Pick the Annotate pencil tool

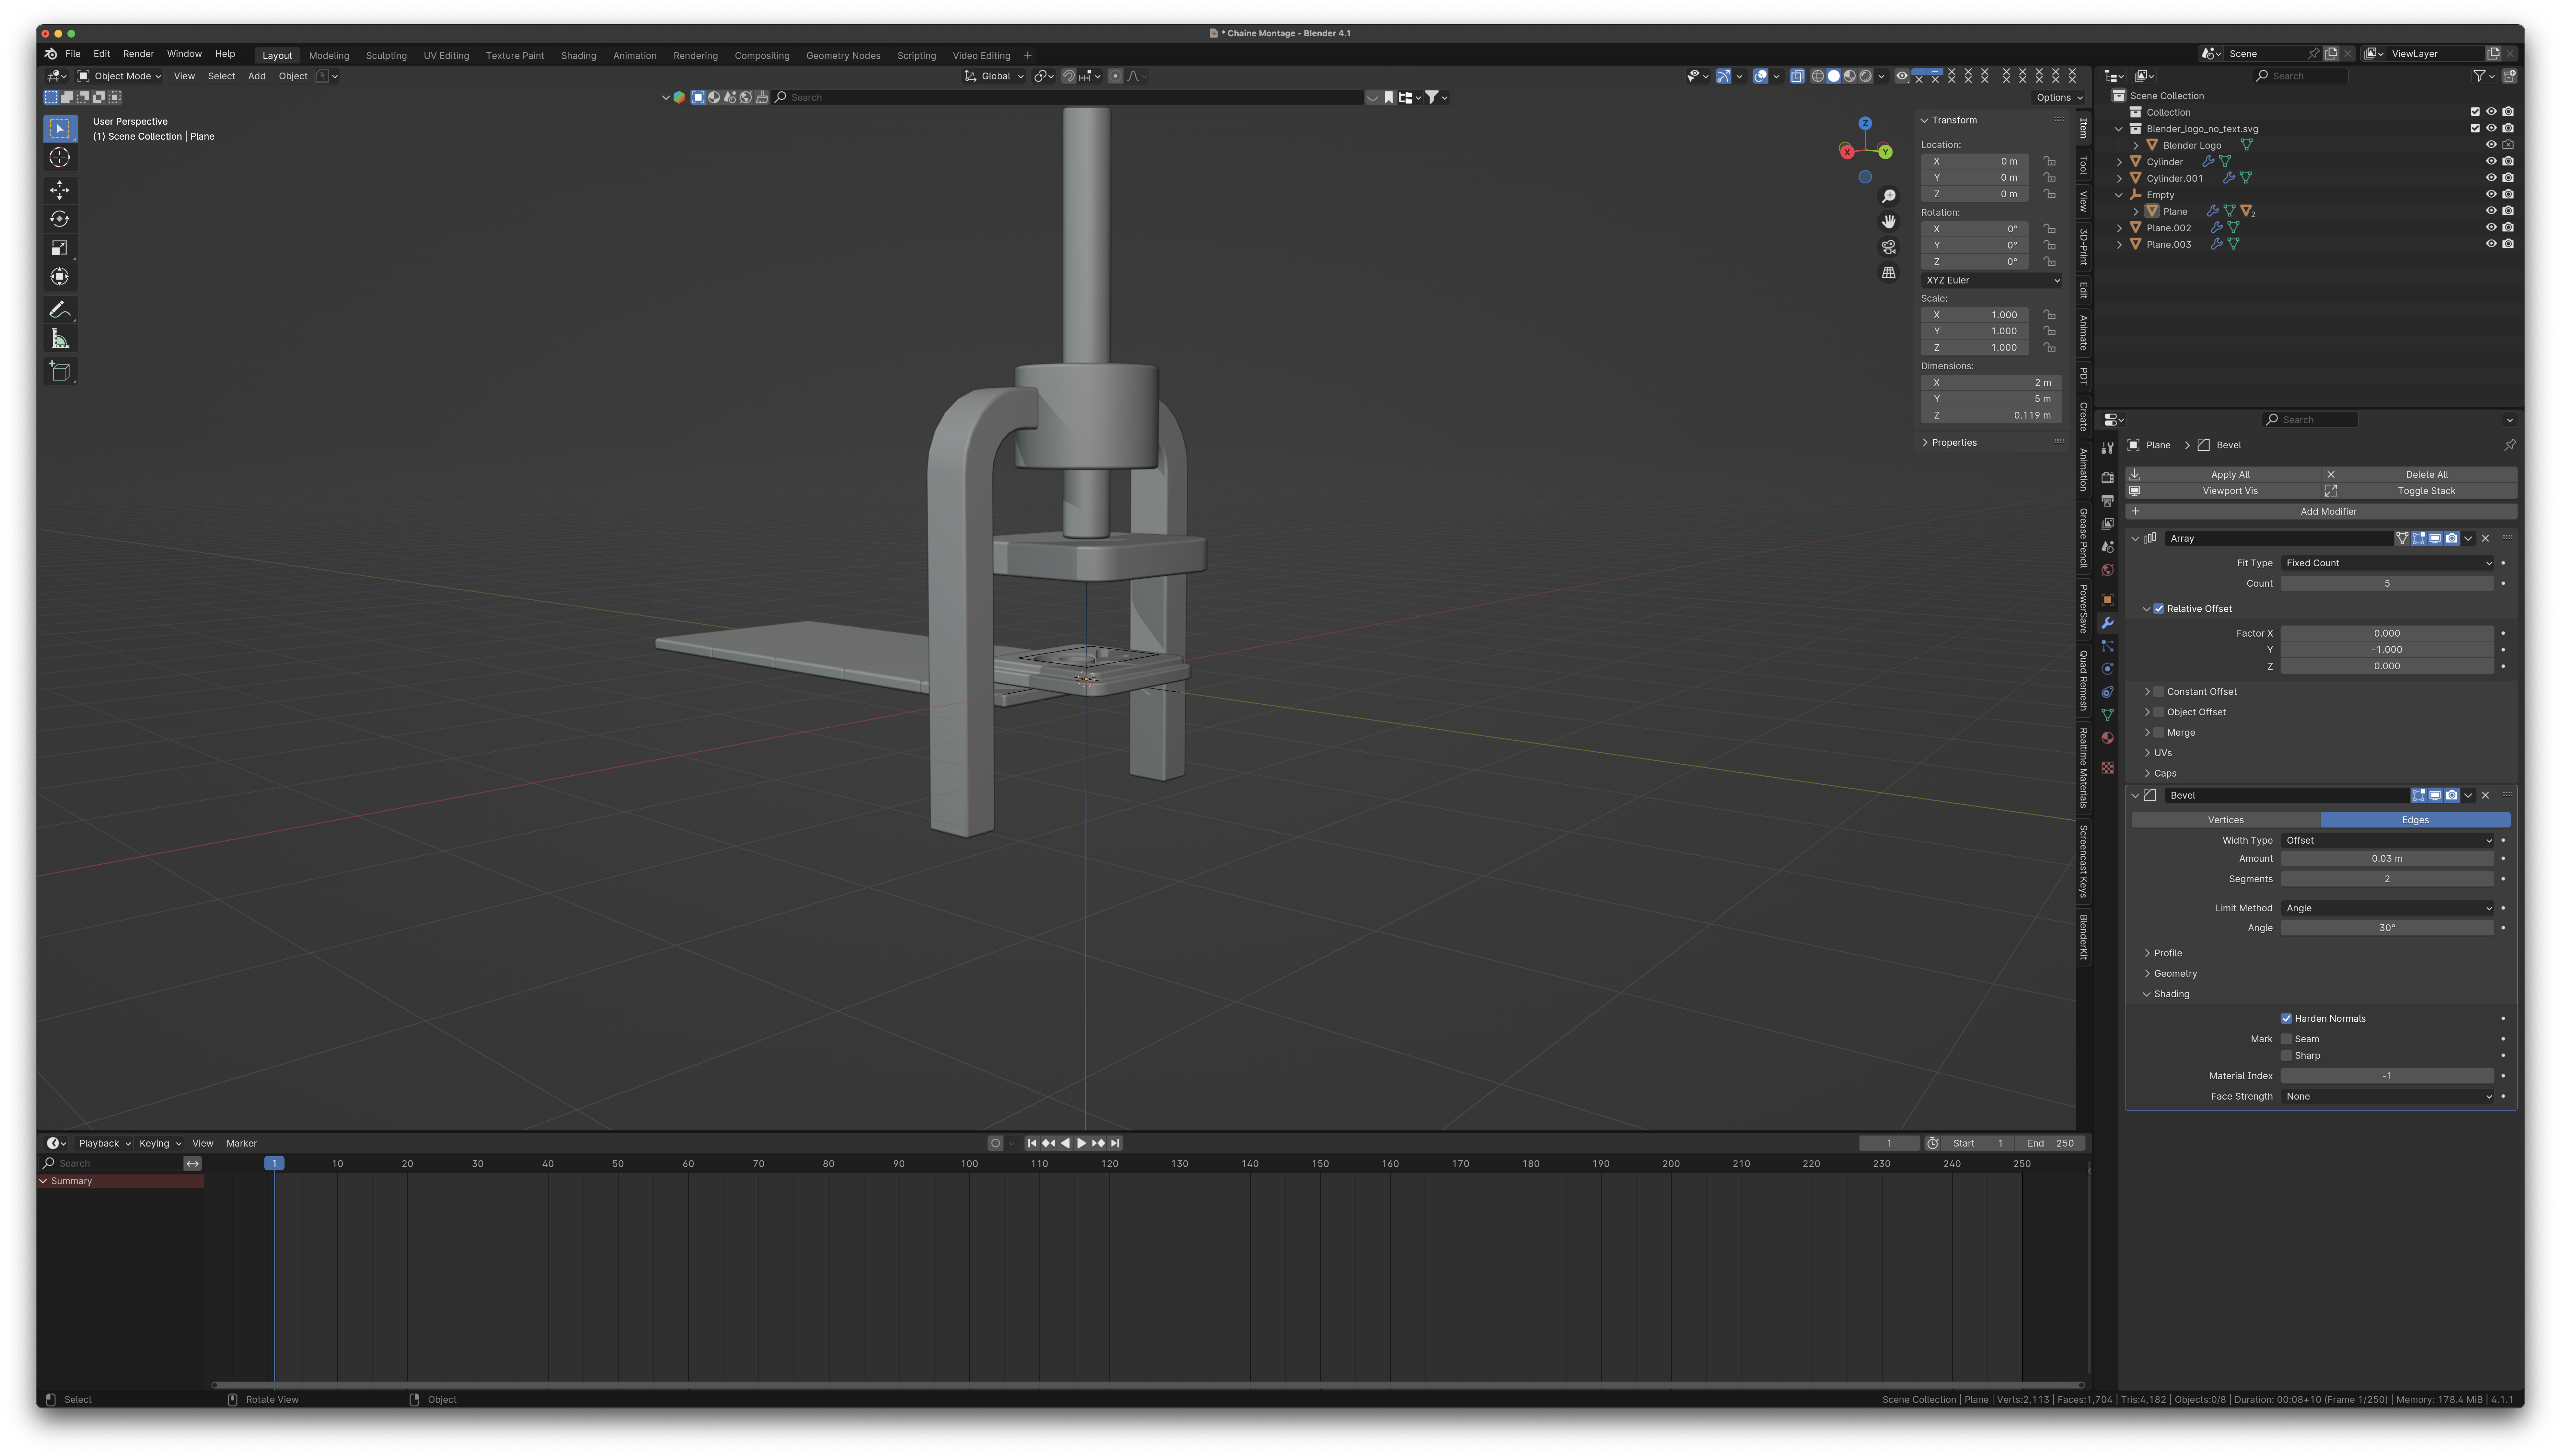60,310
